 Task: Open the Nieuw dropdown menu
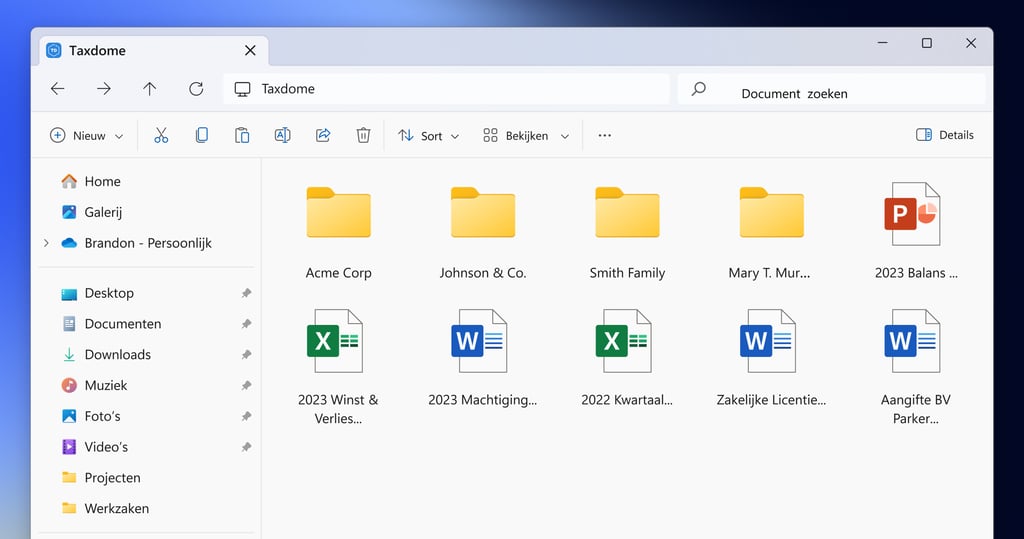click(87, 136)
